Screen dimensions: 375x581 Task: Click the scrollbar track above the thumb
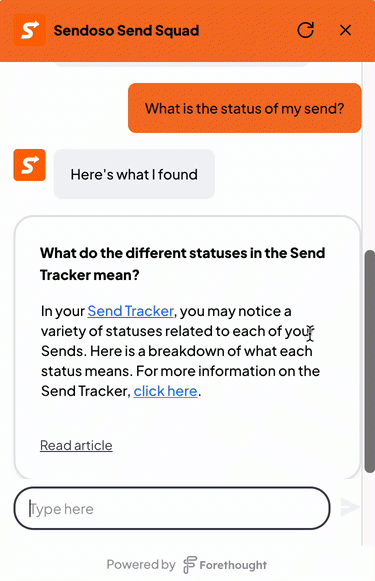click(x=369, y=156)
